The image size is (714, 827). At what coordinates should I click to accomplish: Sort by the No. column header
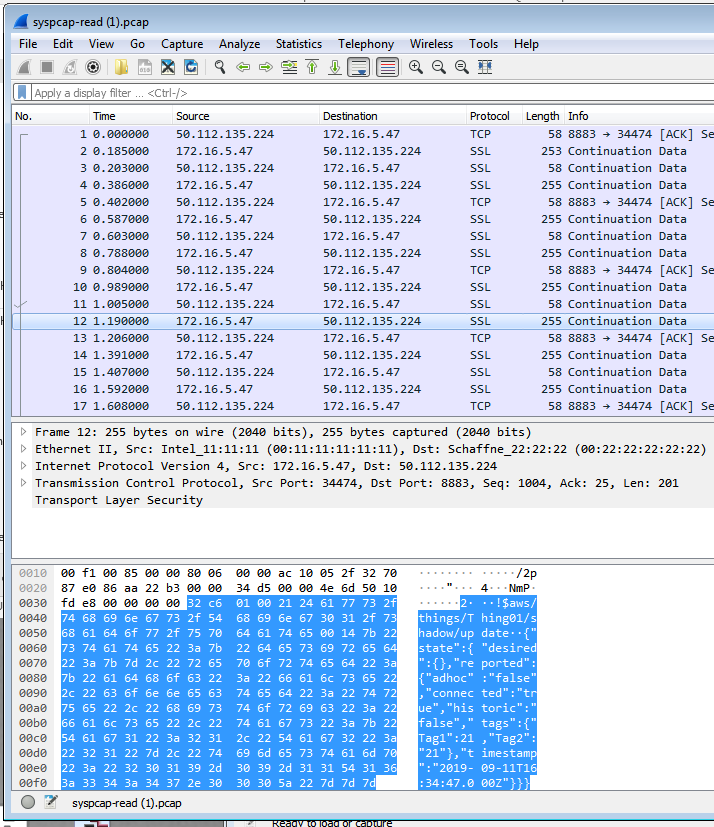click(x=50, y=116)
